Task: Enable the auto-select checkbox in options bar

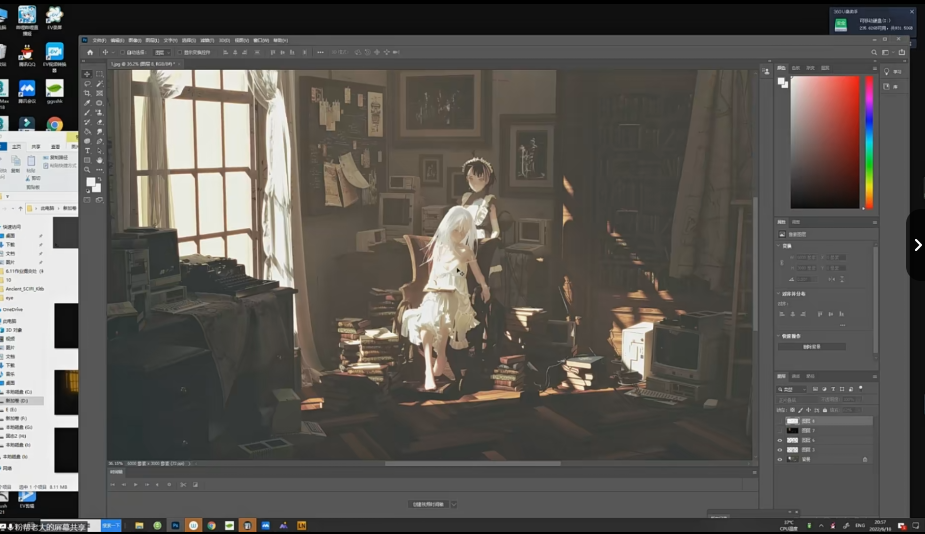Action: click(x=122, y=53)
